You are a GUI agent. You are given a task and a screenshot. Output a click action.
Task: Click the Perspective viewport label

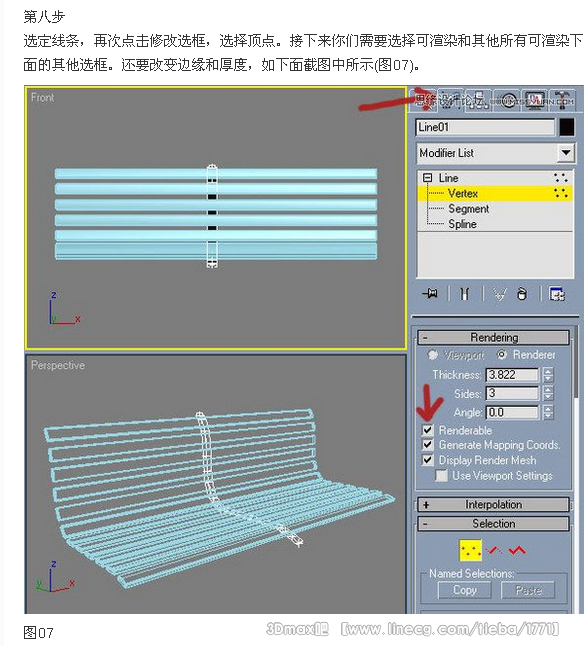(58, 365)
